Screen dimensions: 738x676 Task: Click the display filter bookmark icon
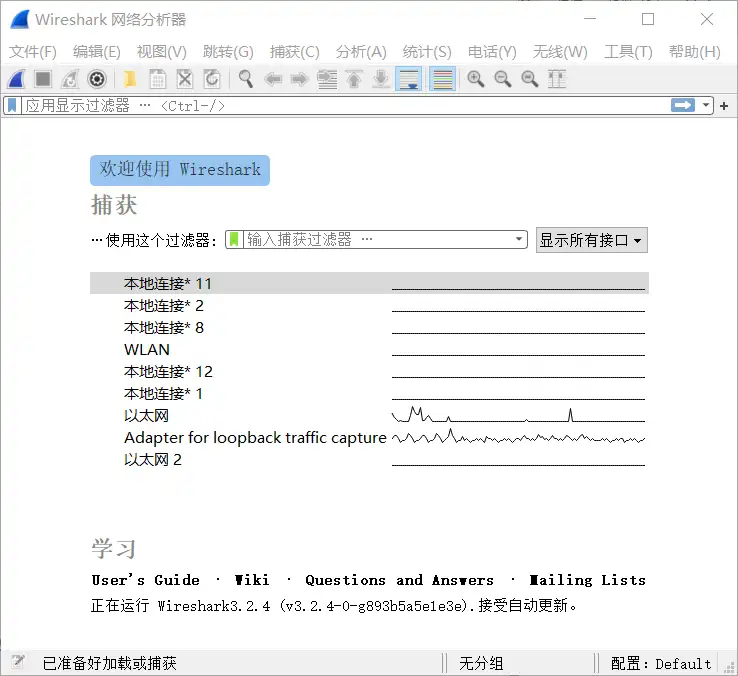[13, 105]
